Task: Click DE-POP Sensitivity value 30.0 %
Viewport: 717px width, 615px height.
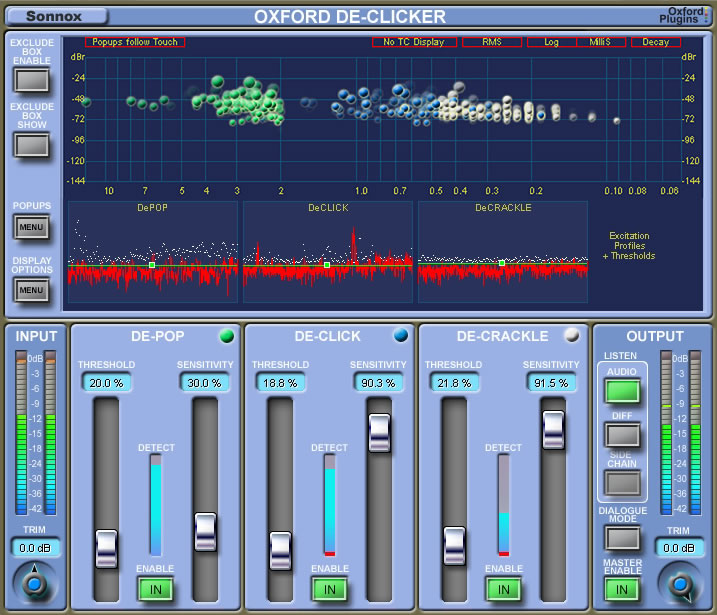Action: (204, 383)
